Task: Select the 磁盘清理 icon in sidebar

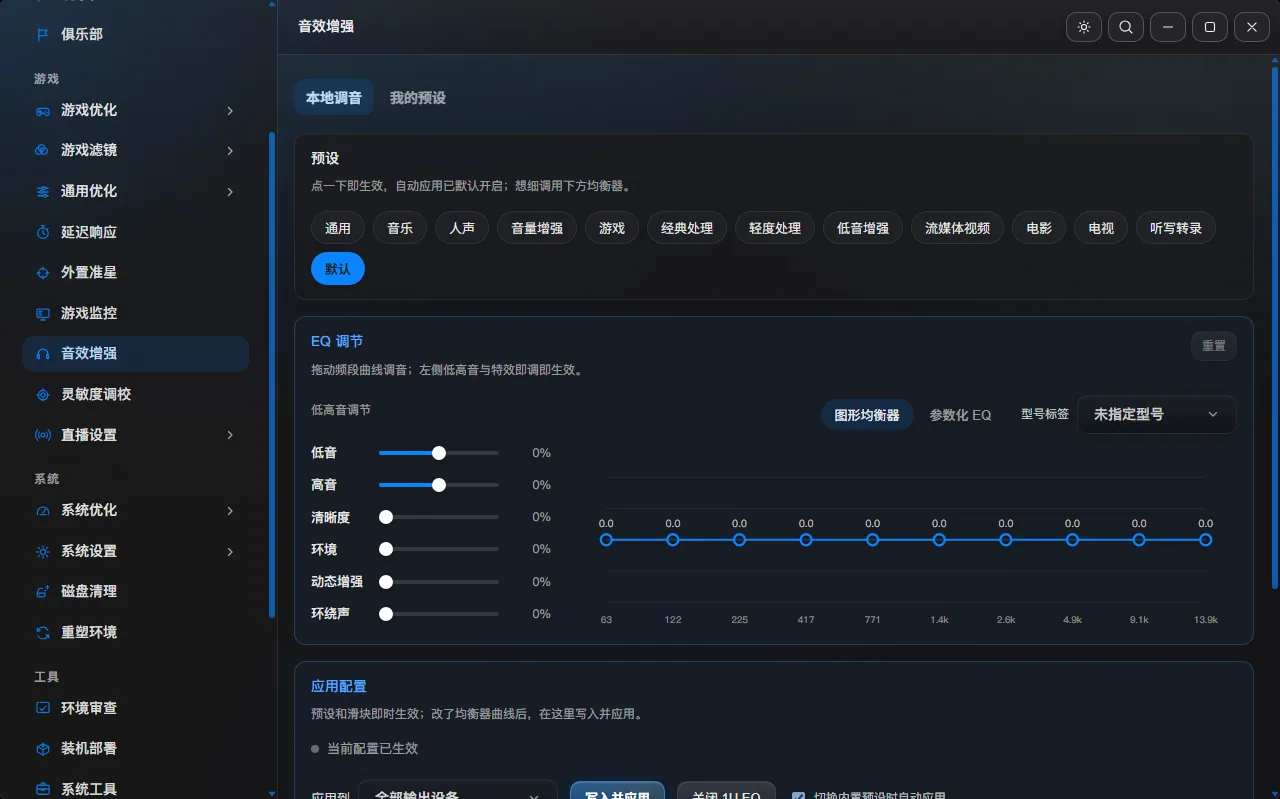Action: 43,591
